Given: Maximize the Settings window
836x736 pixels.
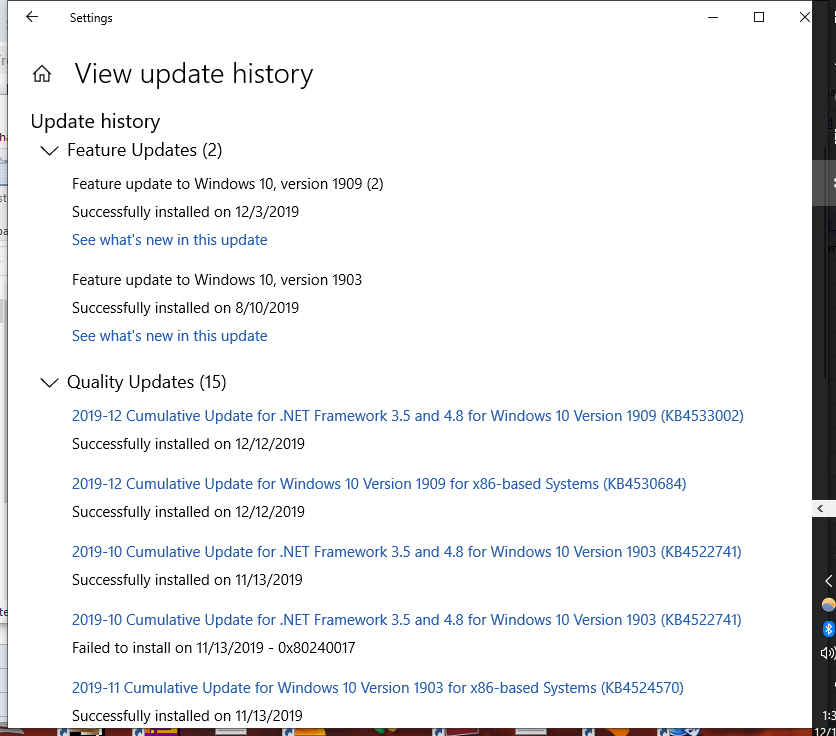Looking at the screenshot, I should [759, 18].
